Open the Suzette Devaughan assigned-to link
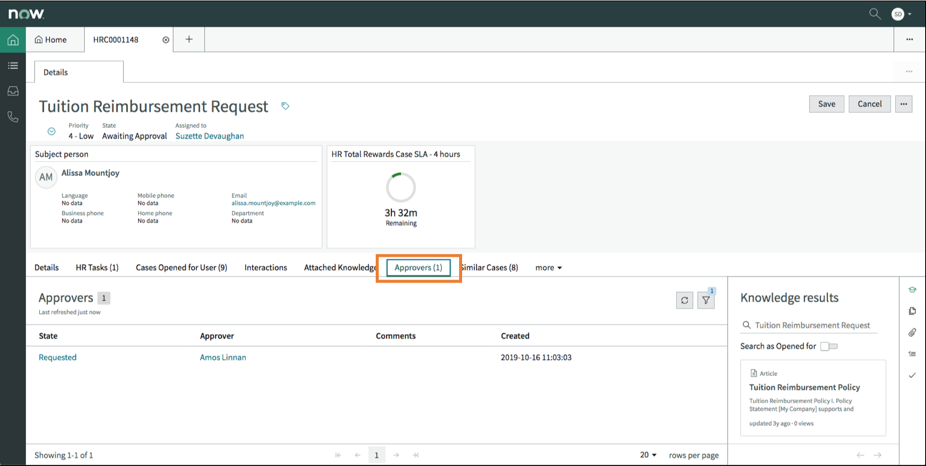 [210, 136]
